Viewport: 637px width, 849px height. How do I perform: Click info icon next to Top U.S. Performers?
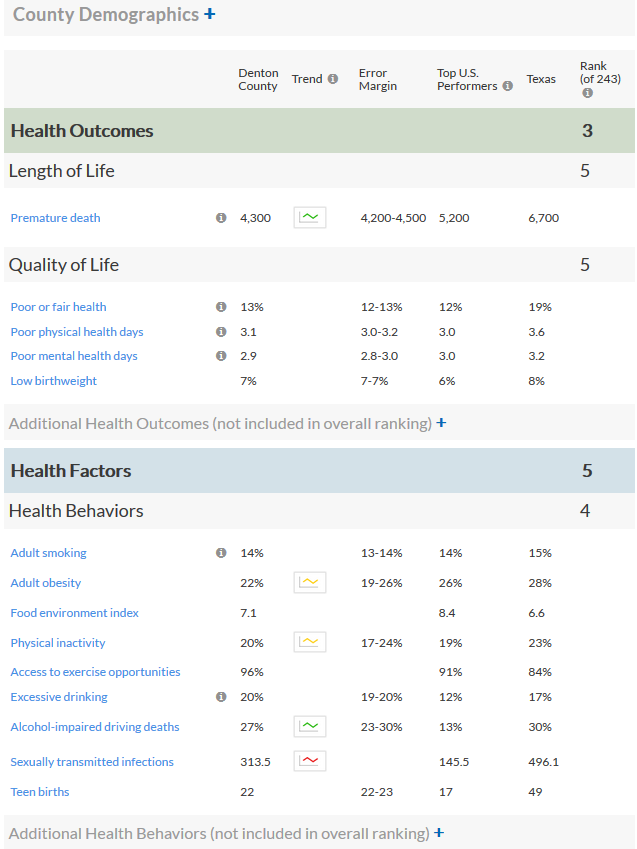508,86
